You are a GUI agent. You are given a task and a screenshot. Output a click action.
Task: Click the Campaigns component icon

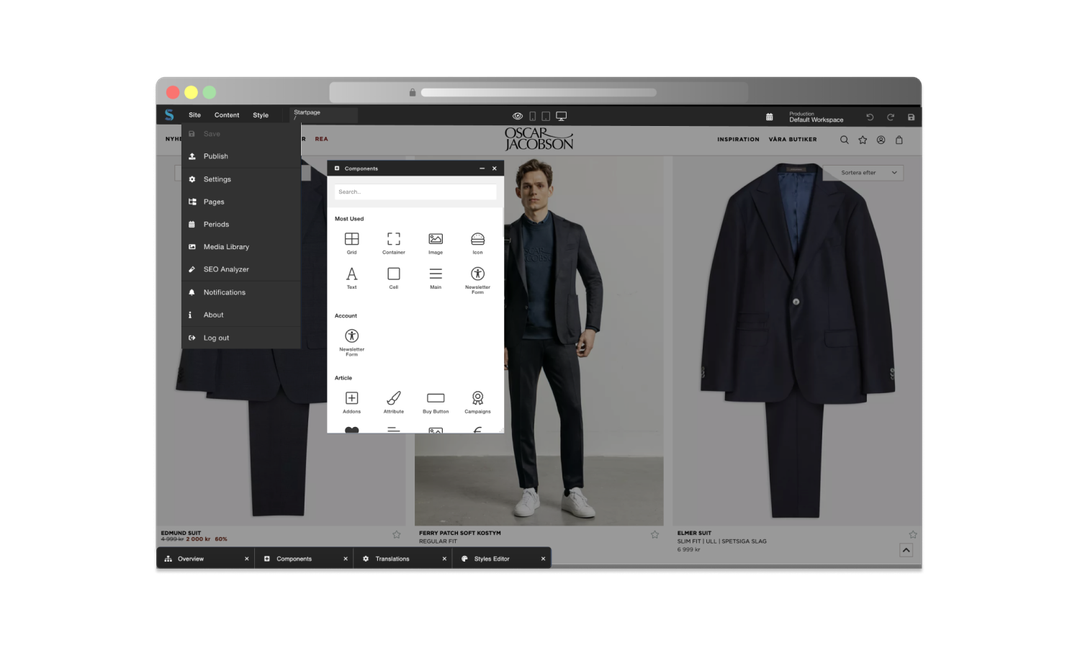click(477, 398)
